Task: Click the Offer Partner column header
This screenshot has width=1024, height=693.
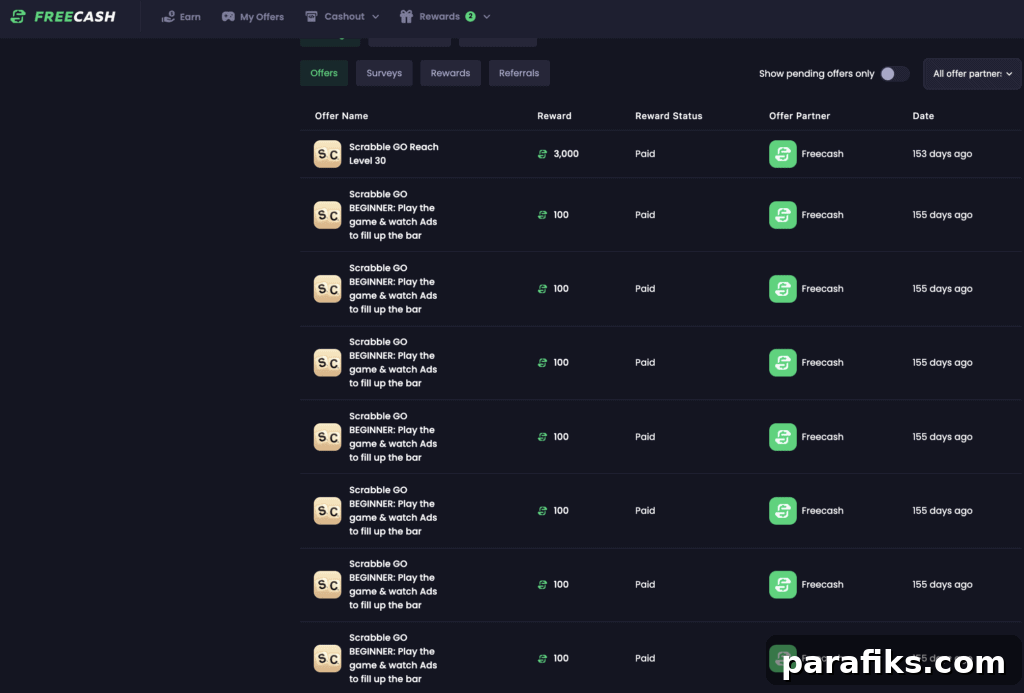Action: (x=799, y=116)
